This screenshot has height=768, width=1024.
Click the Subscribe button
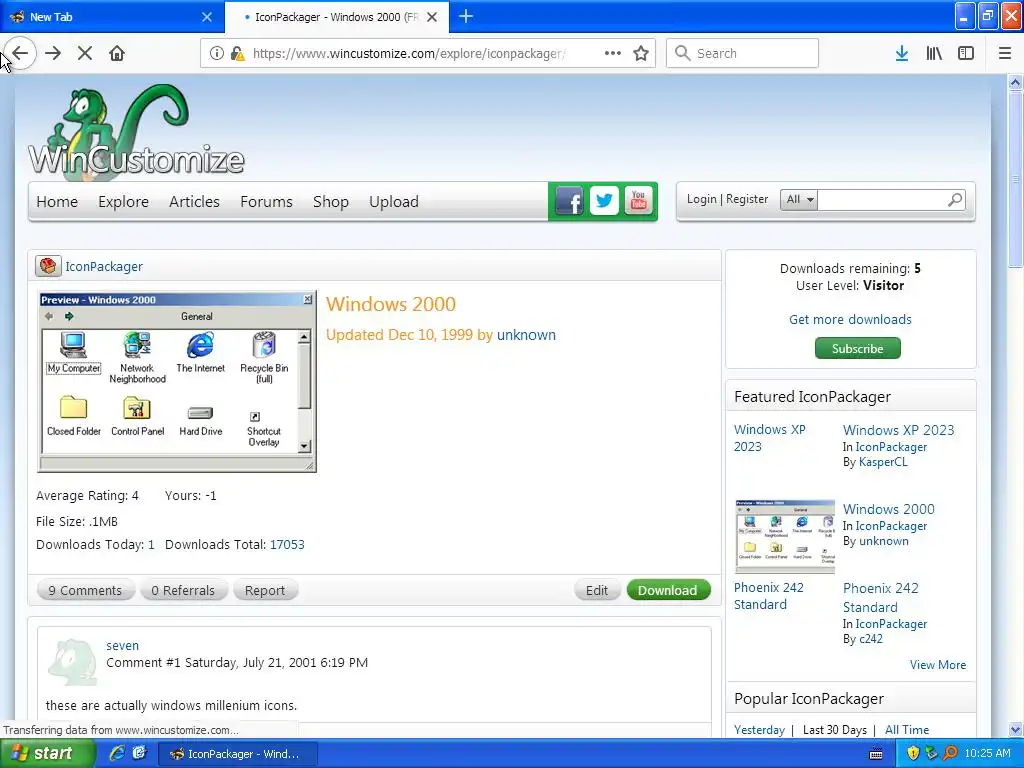click(857, 348)
